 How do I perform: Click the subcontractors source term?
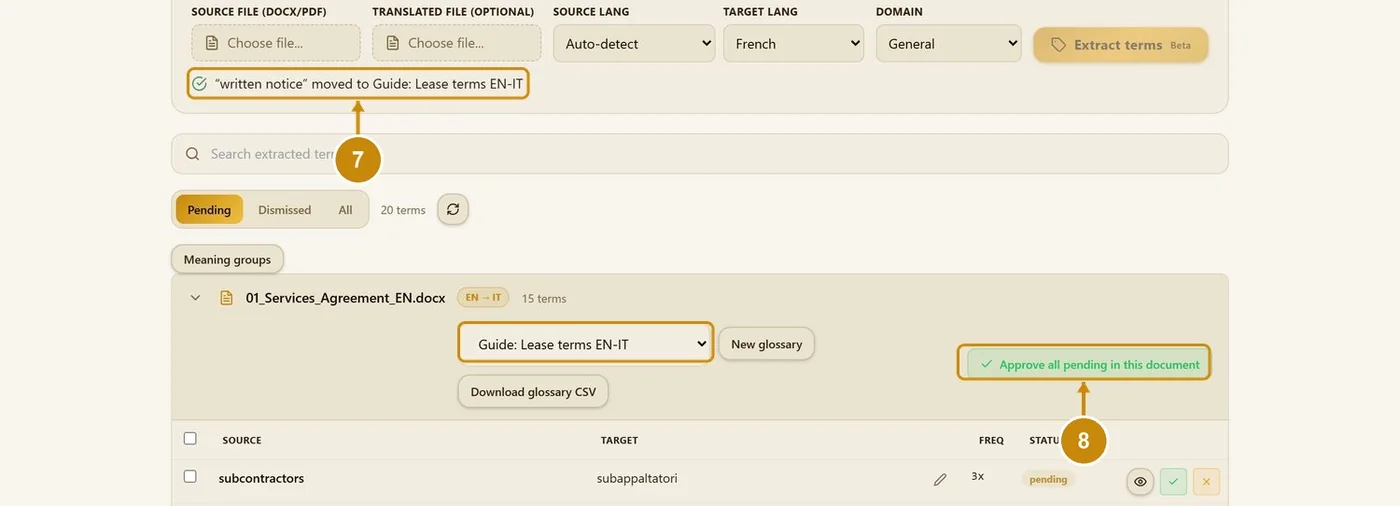pyautogui.click(x=261, y=478)
